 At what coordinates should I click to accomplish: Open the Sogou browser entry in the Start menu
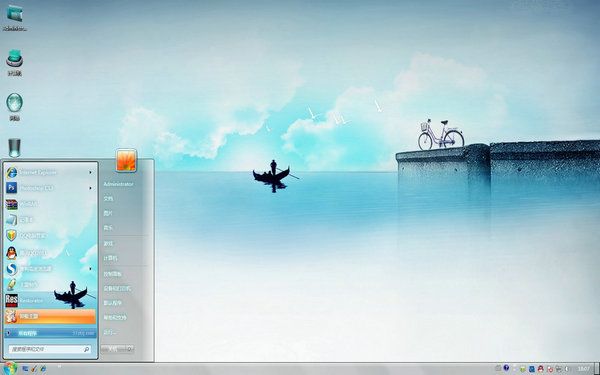point(50,269)
